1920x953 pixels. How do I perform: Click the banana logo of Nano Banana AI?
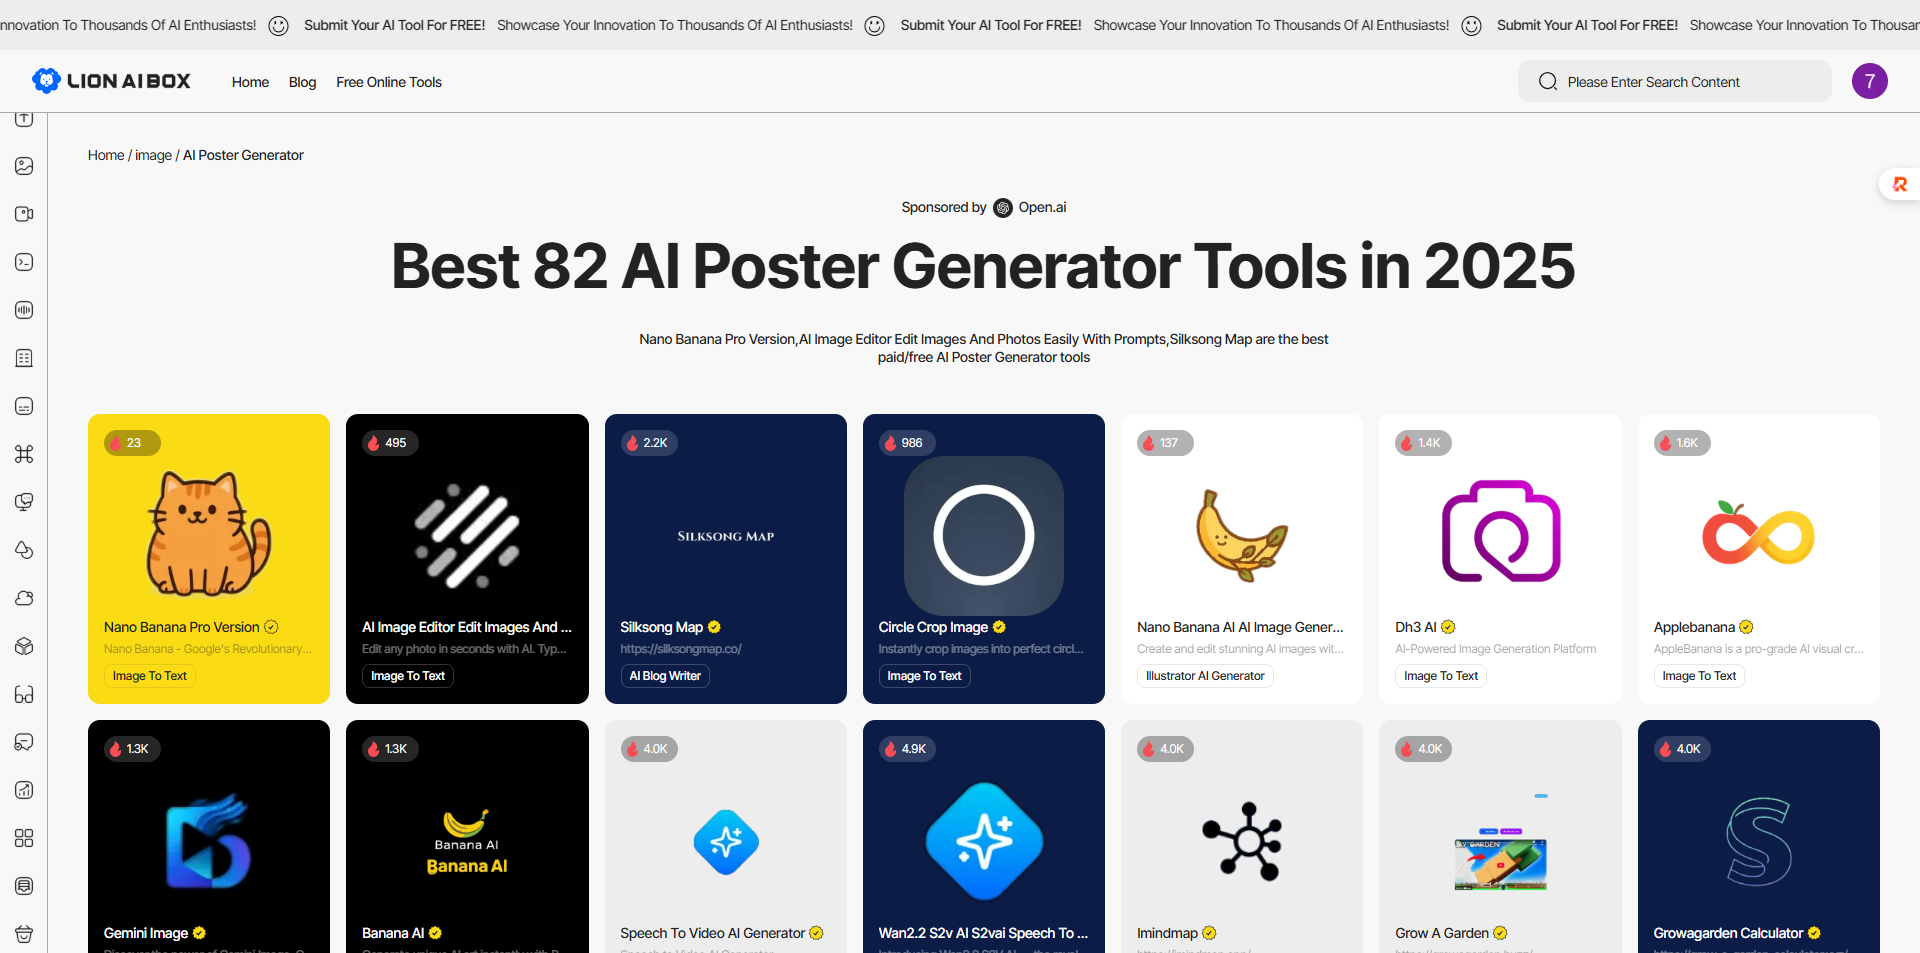click(x=1241, y=536)
